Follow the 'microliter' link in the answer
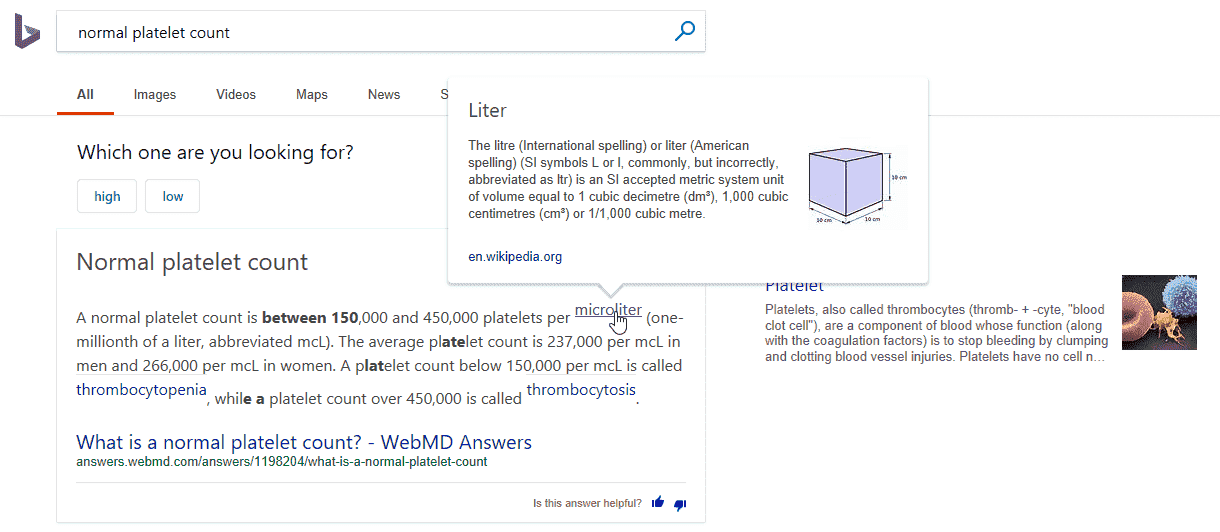 608,310
